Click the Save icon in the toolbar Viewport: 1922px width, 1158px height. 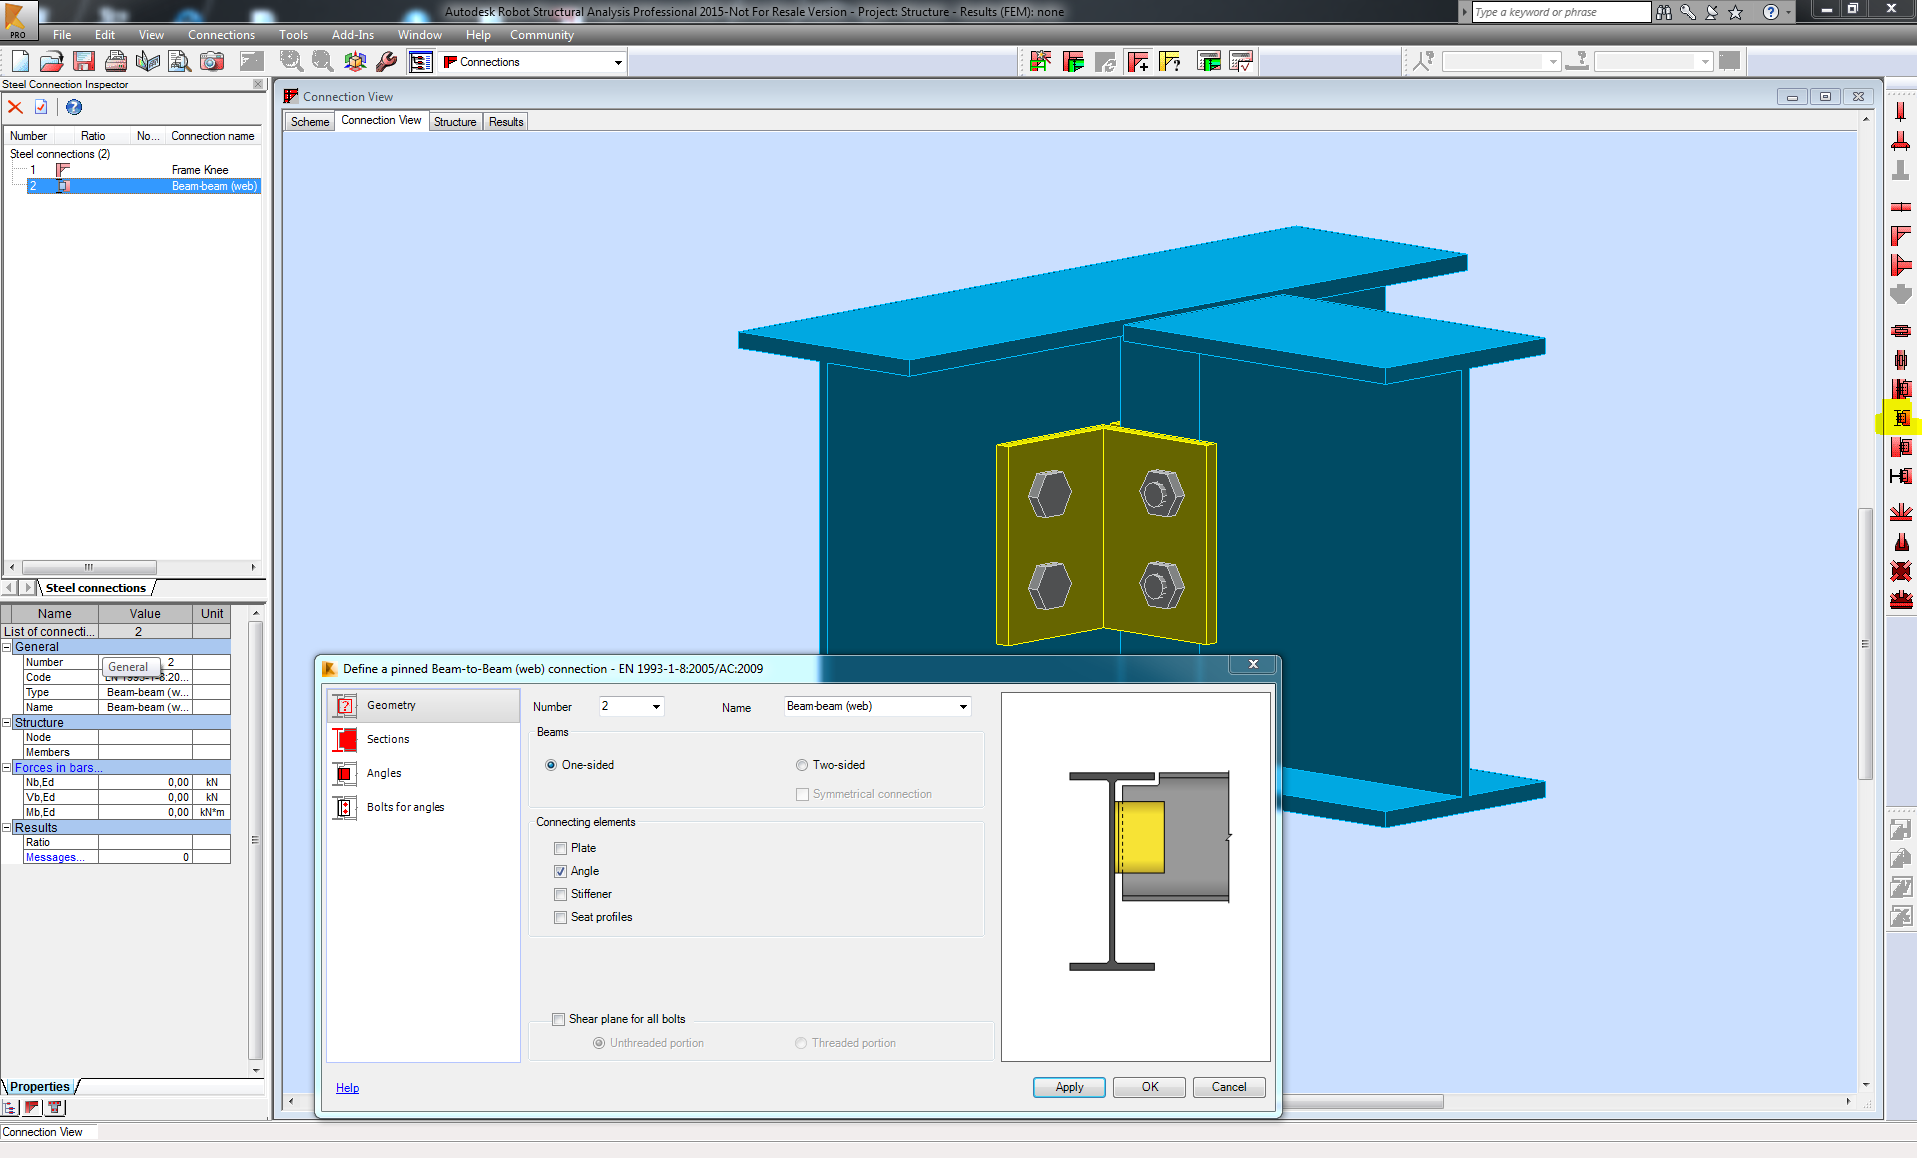coord(83,61)
